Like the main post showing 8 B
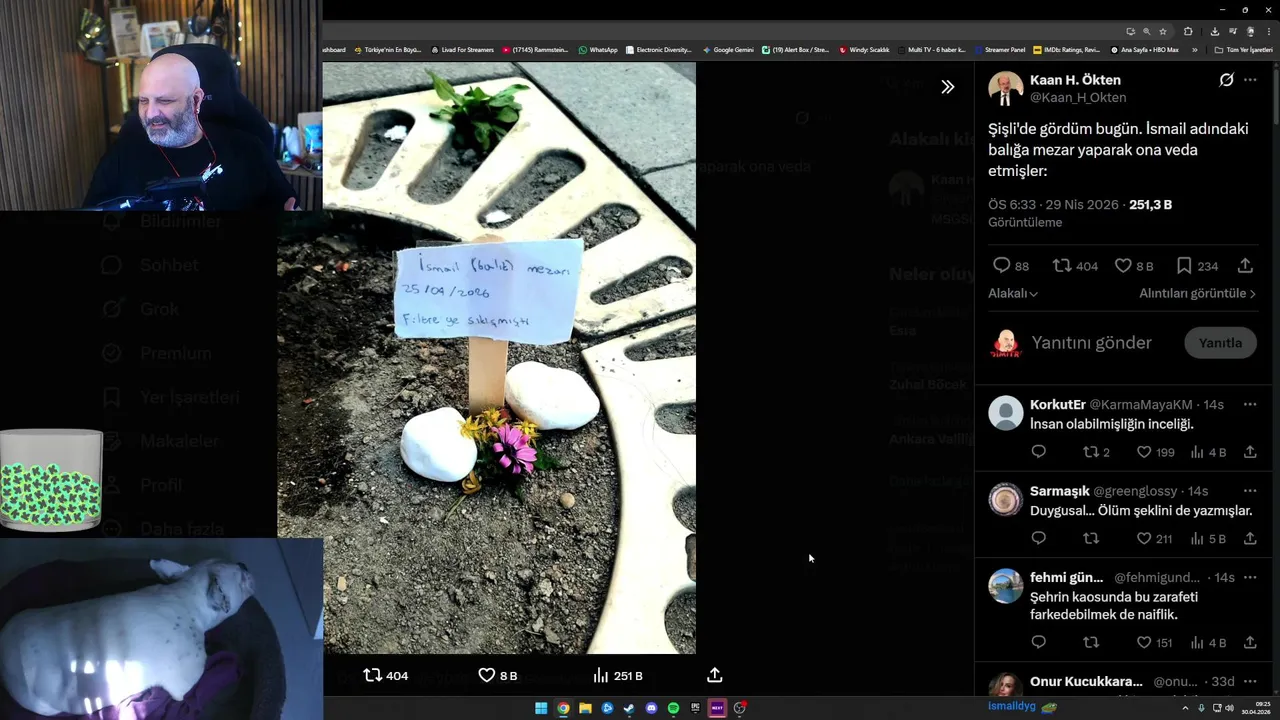The image size is (1280, 720). coord(1123,265)
